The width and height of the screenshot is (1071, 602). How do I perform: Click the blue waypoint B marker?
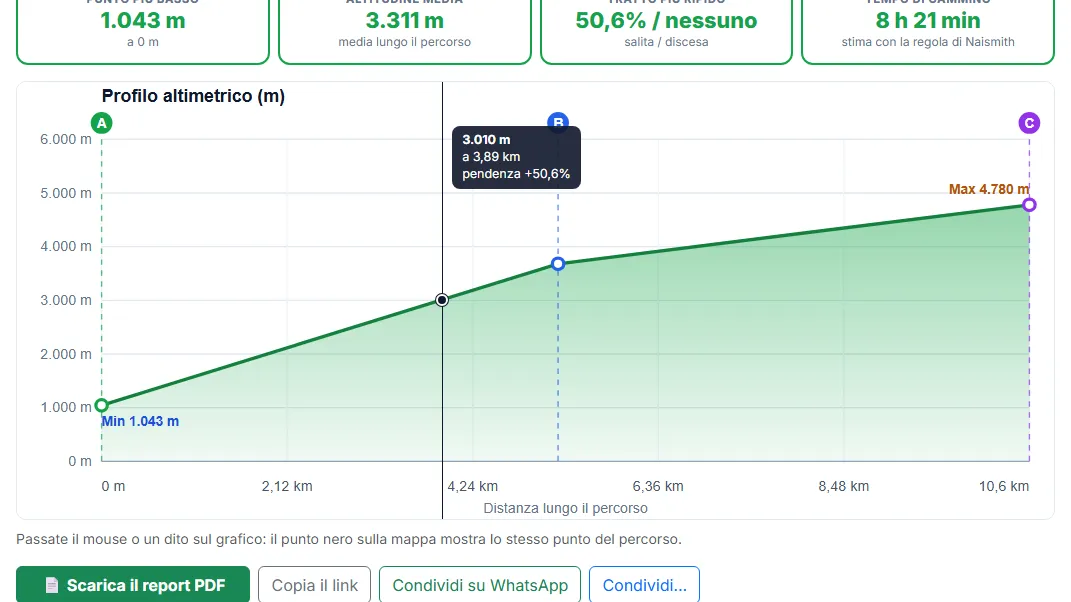click(x=558, y=121)
